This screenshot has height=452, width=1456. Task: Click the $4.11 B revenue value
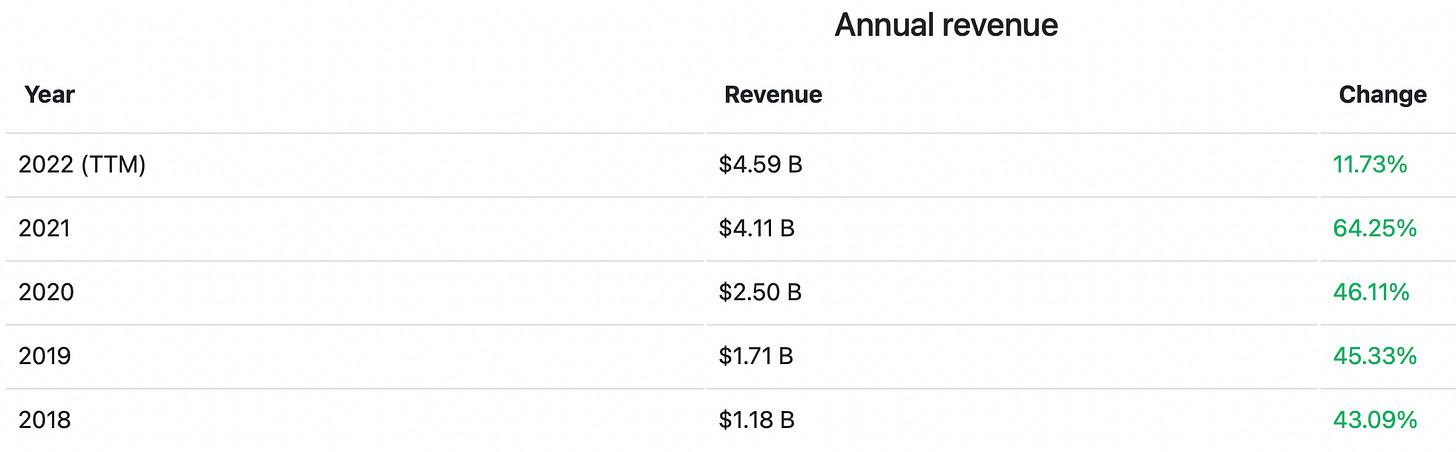point(756,229)
